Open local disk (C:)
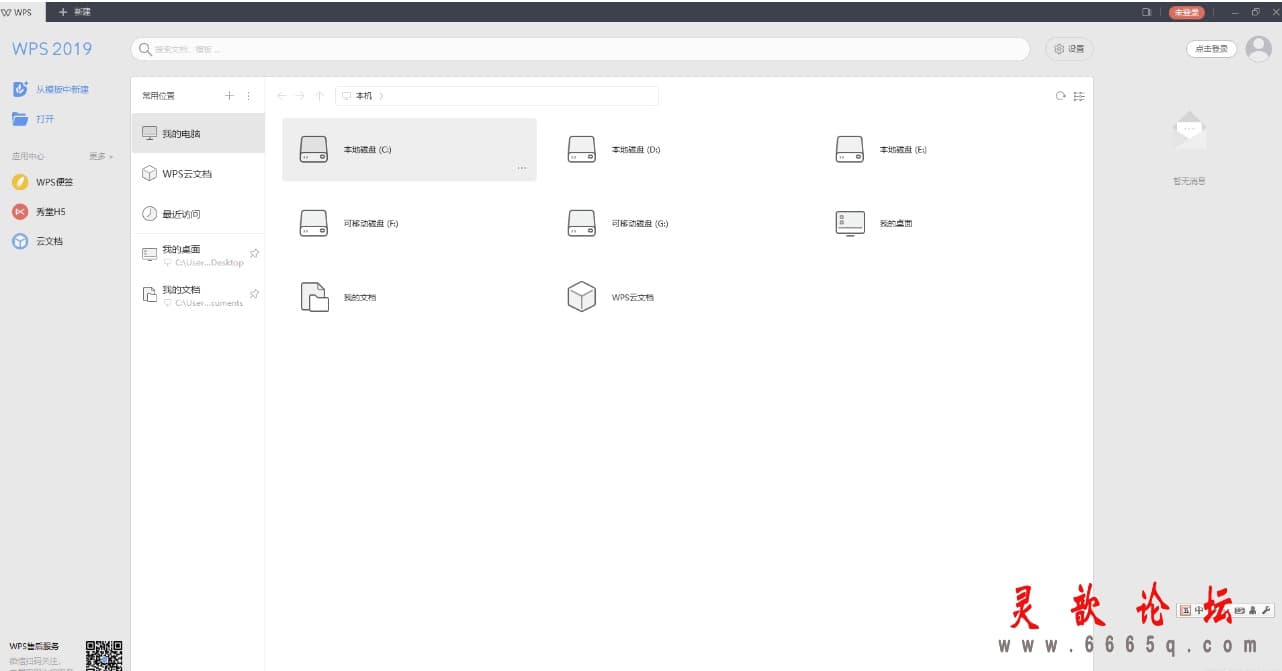 (409, 150)
